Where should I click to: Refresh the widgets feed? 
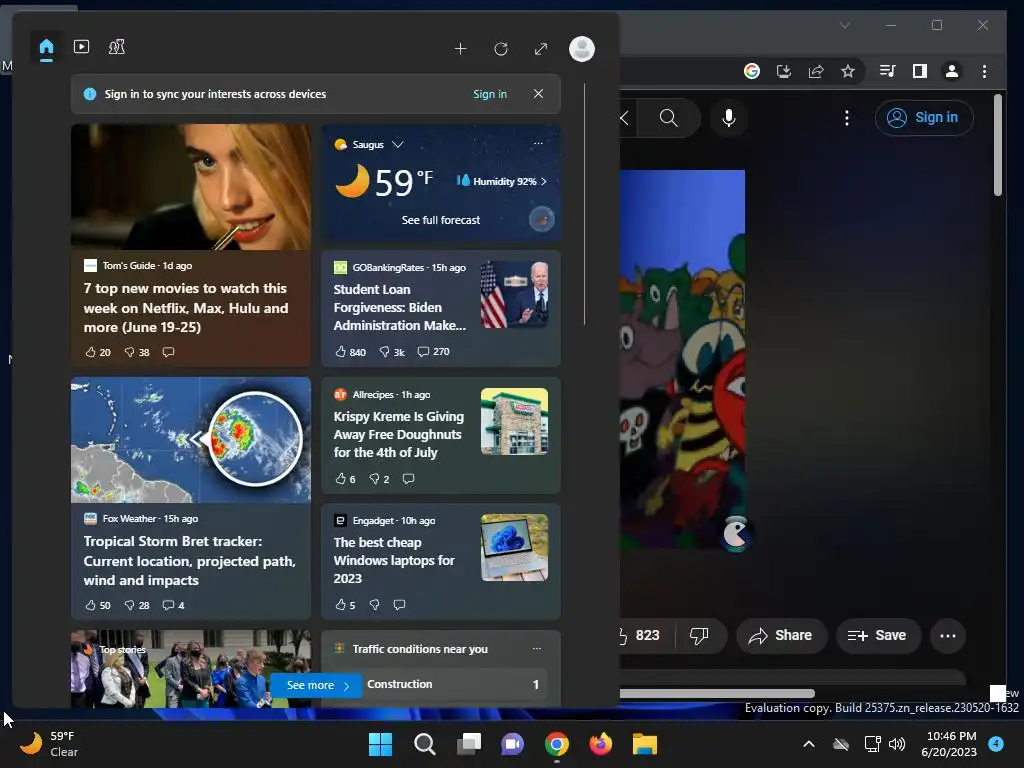pos(501,49)
